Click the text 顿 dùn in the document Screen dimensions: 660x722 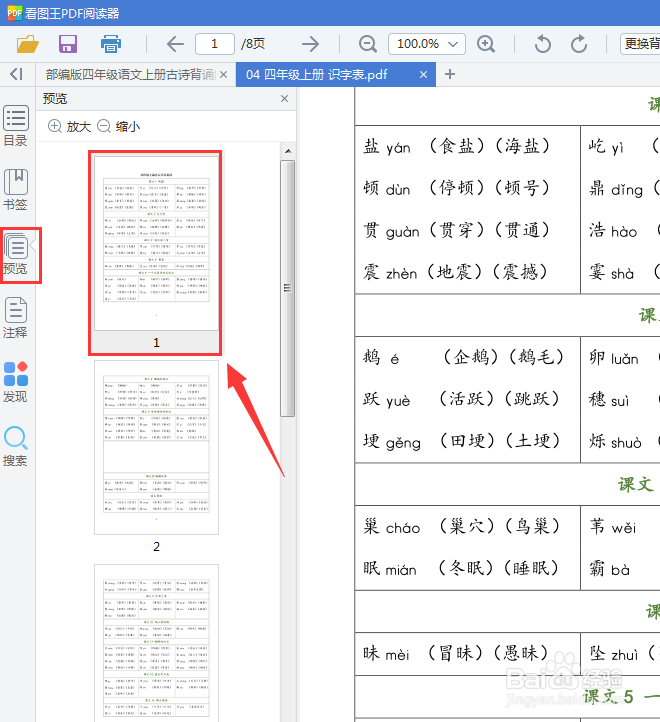click(387, 189)
